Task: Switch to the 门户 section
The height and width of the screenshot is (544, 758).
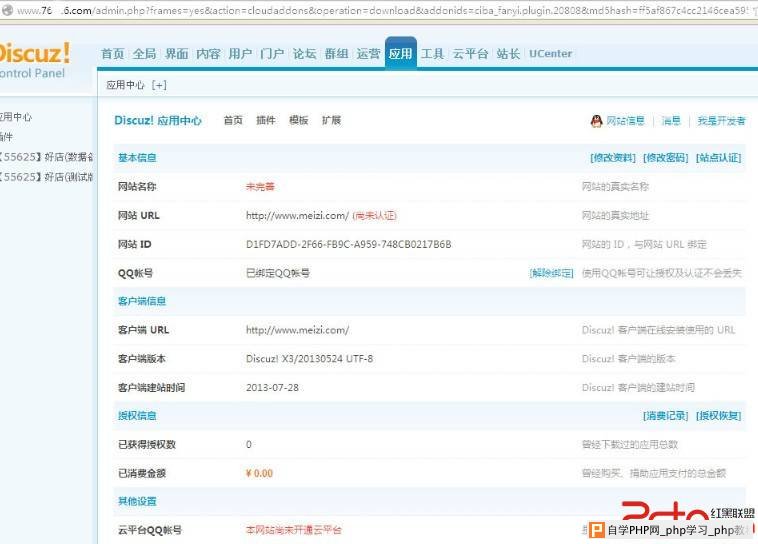Action: pos(272,54)
